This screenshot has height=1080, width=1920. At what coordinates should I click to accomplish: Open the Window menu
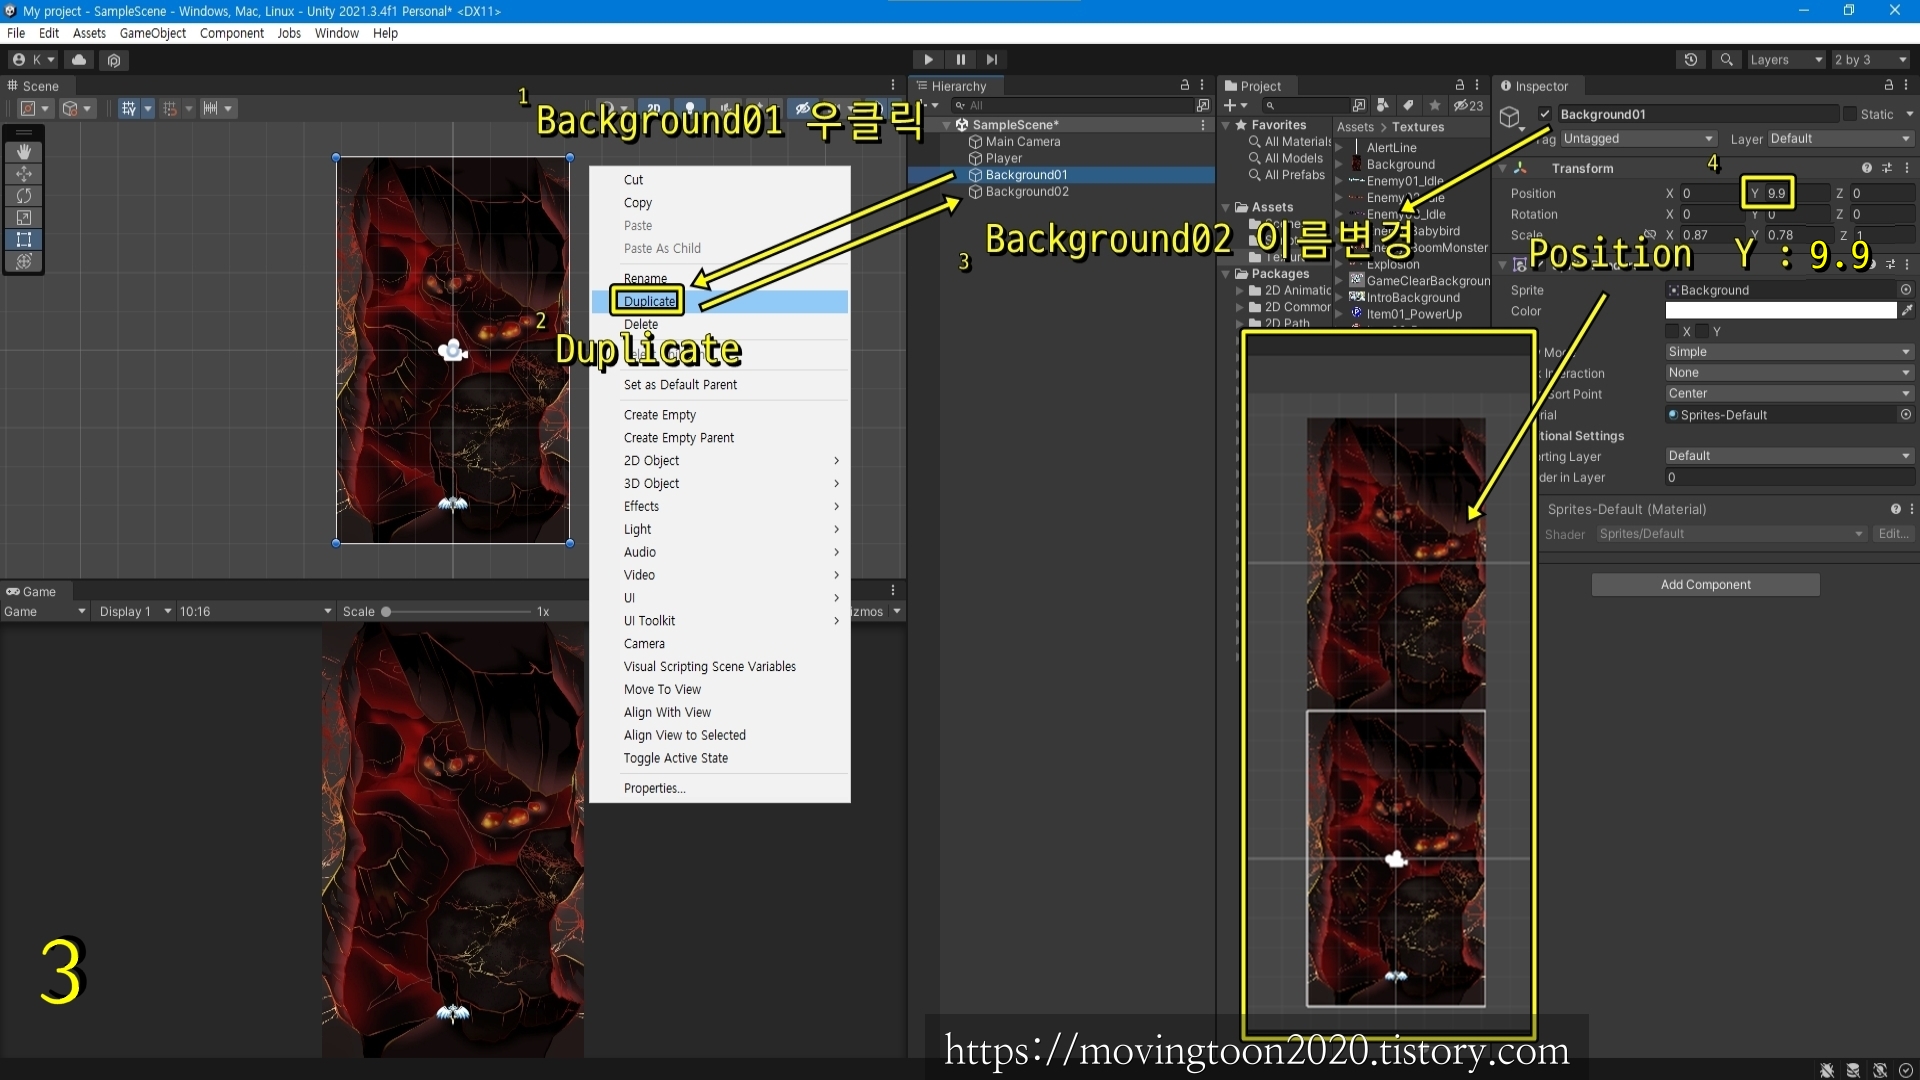click(337, 33)
